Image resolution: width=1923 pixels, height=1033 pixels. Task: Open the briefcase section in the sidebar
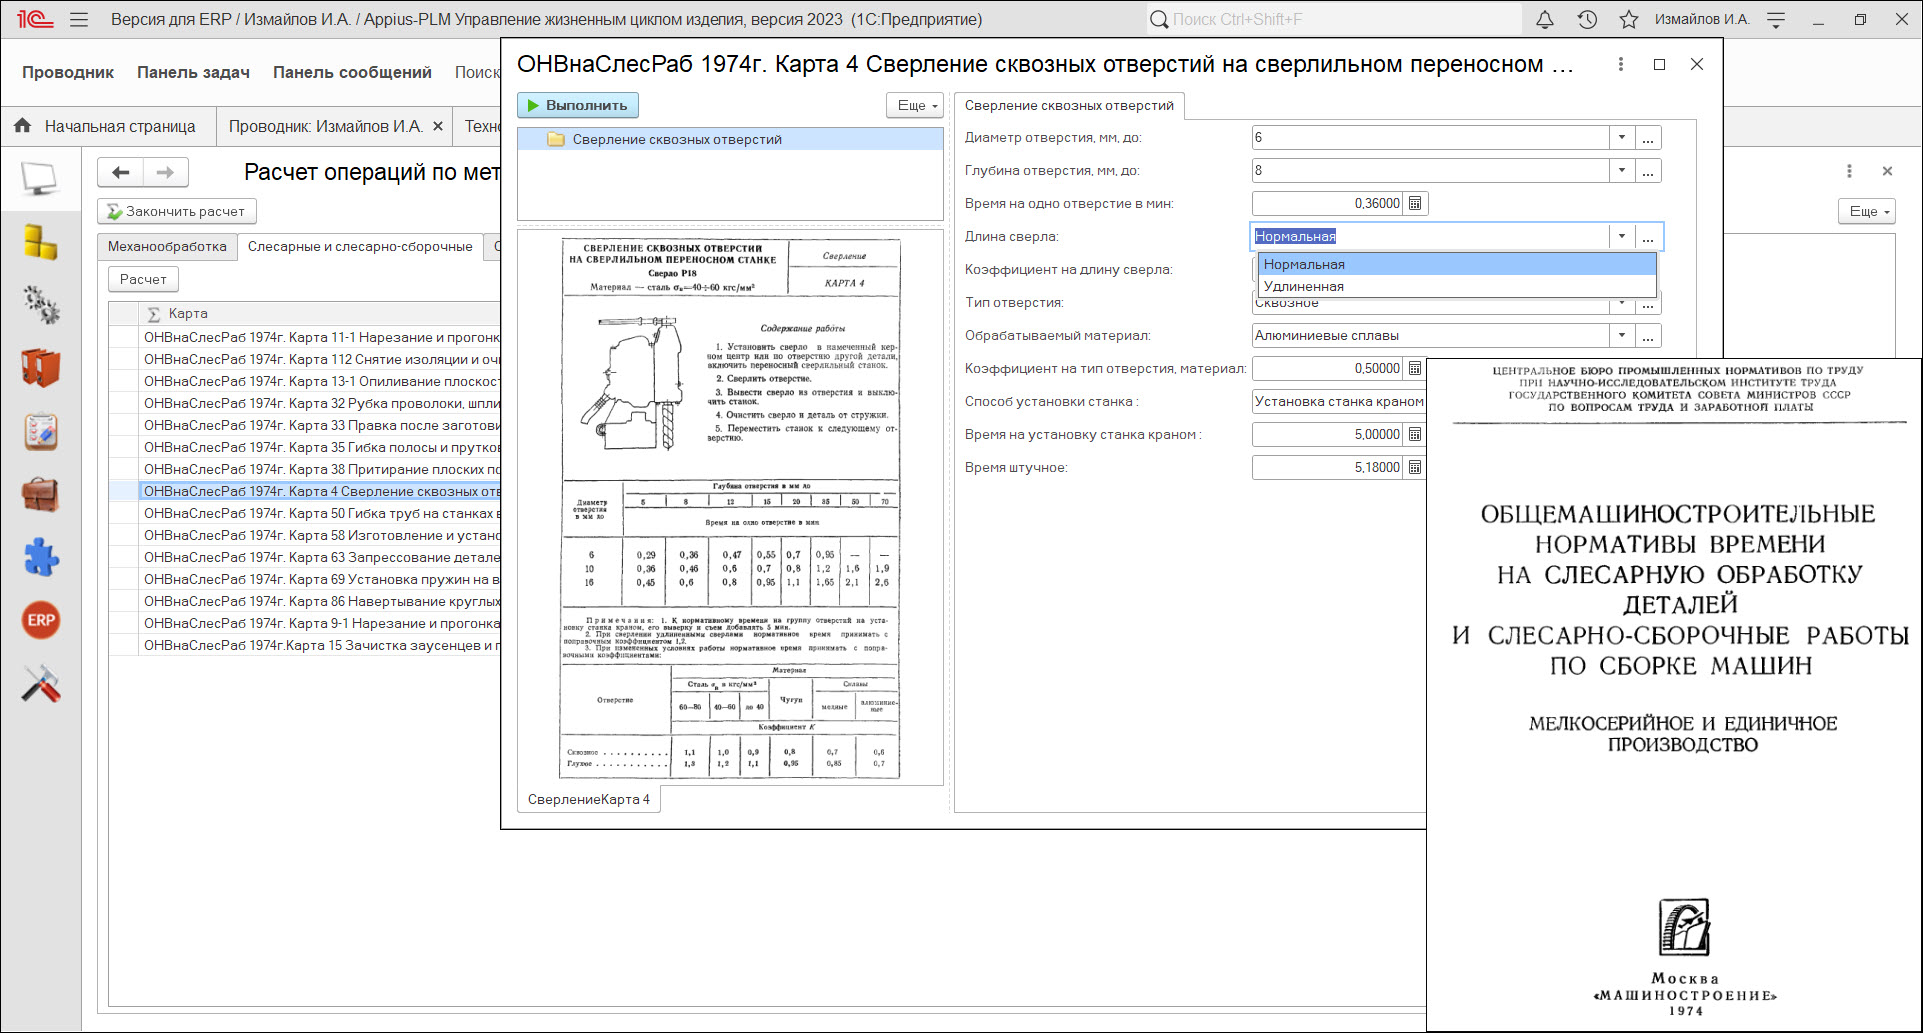pyautogui.click(x=40, y=494)
